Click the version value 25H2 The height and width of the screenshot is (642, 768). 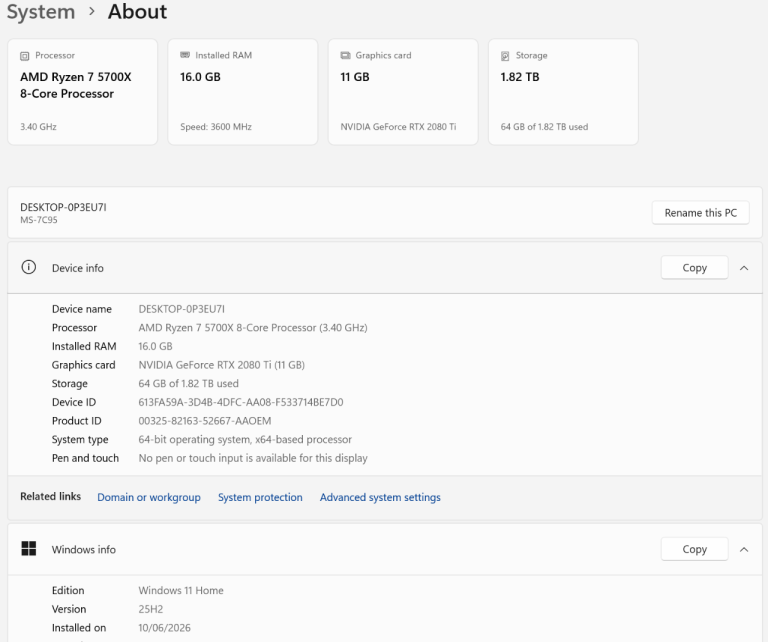click(x=151, y=609)
